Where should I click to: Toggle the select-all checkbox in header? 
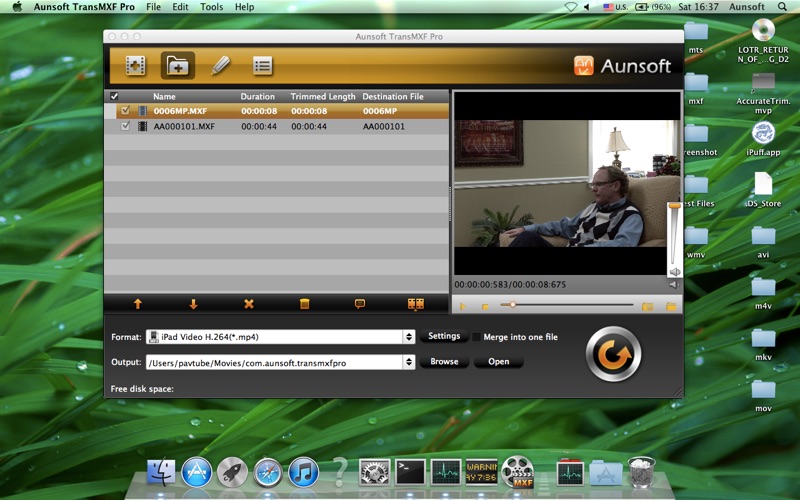[x=114, y=96]
